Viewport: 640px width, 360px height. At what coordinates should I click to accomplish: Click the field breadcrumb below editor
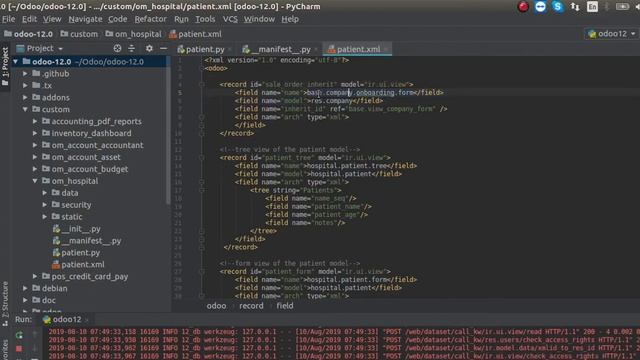[284, 306]
